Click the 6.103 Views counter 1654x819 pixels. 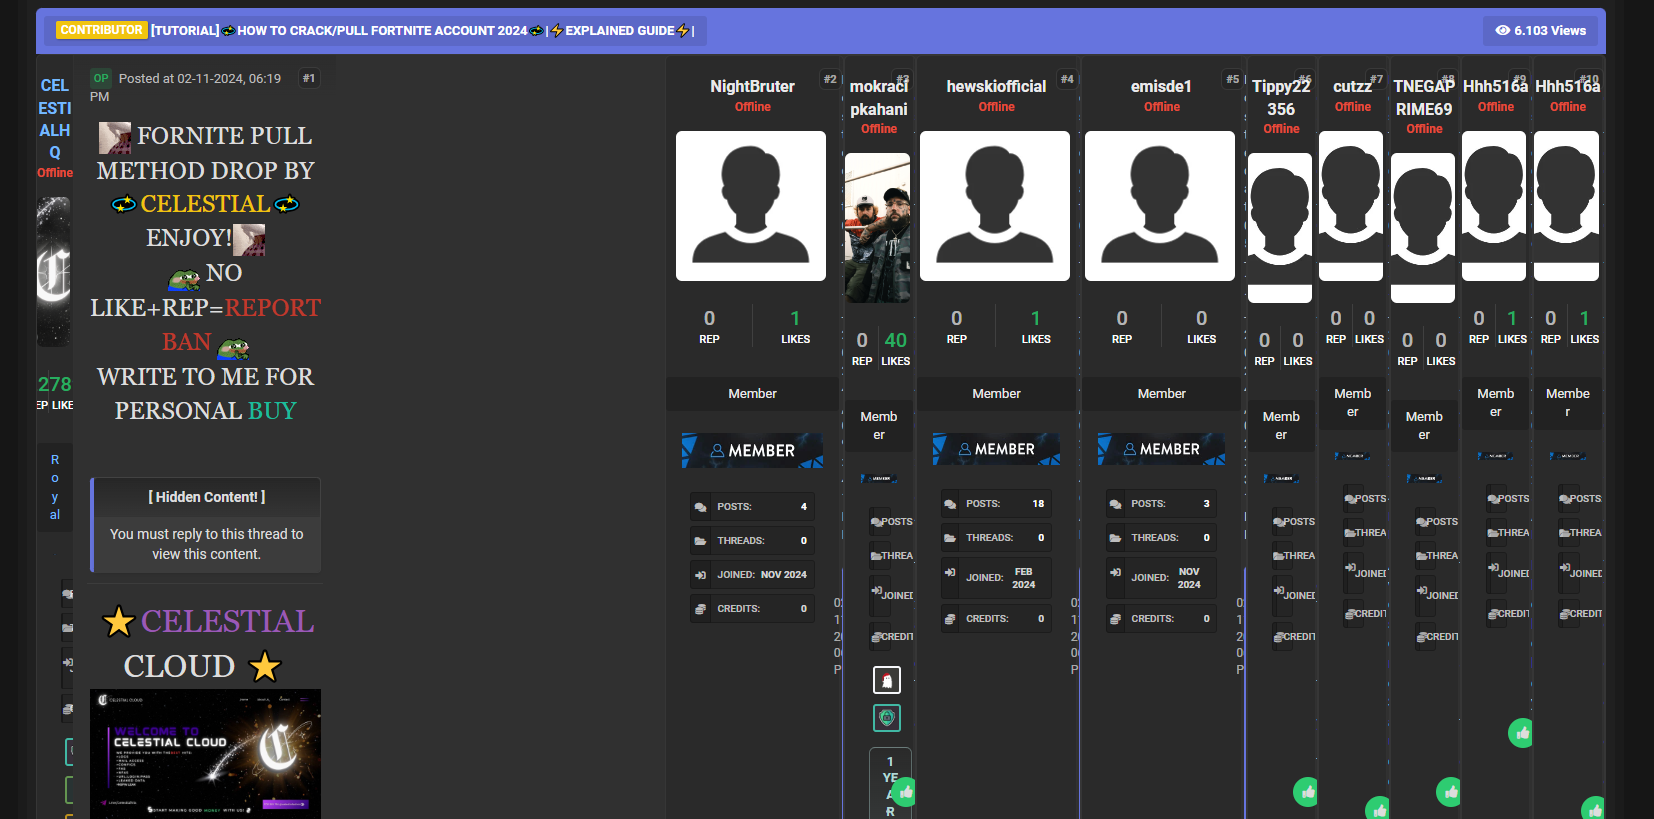(1540, 30)
